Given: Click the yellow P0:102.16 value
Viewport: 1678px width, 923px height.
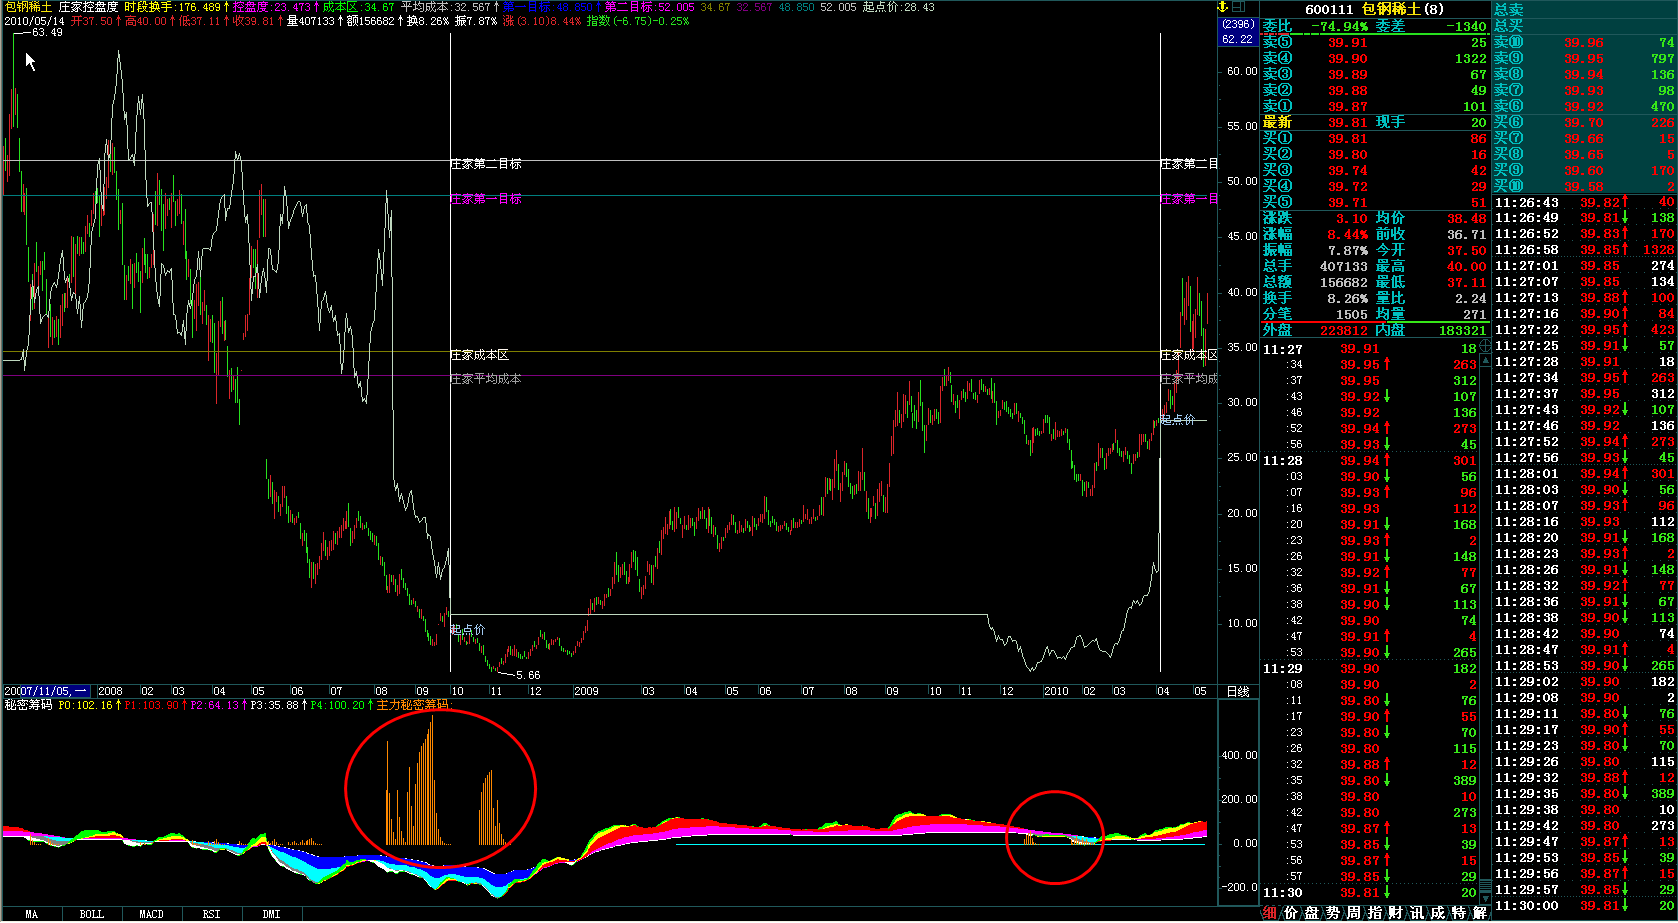Looking at the screenshot, I should 87,705.
